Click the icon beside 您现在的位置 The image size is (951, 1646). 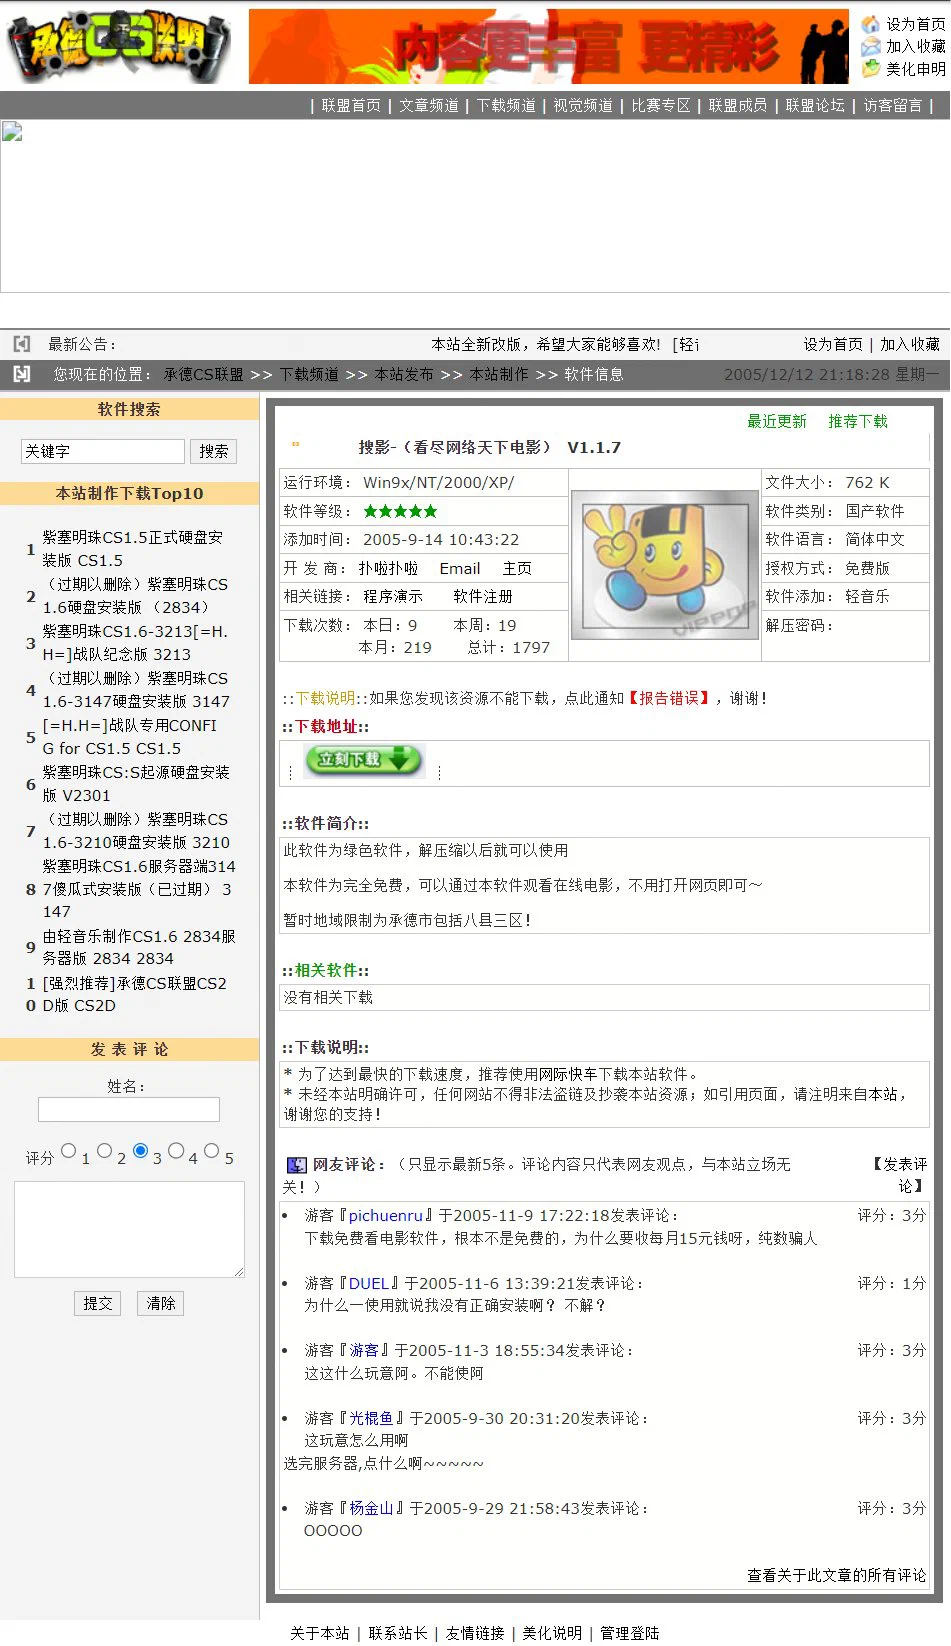(x=22, y=374)
